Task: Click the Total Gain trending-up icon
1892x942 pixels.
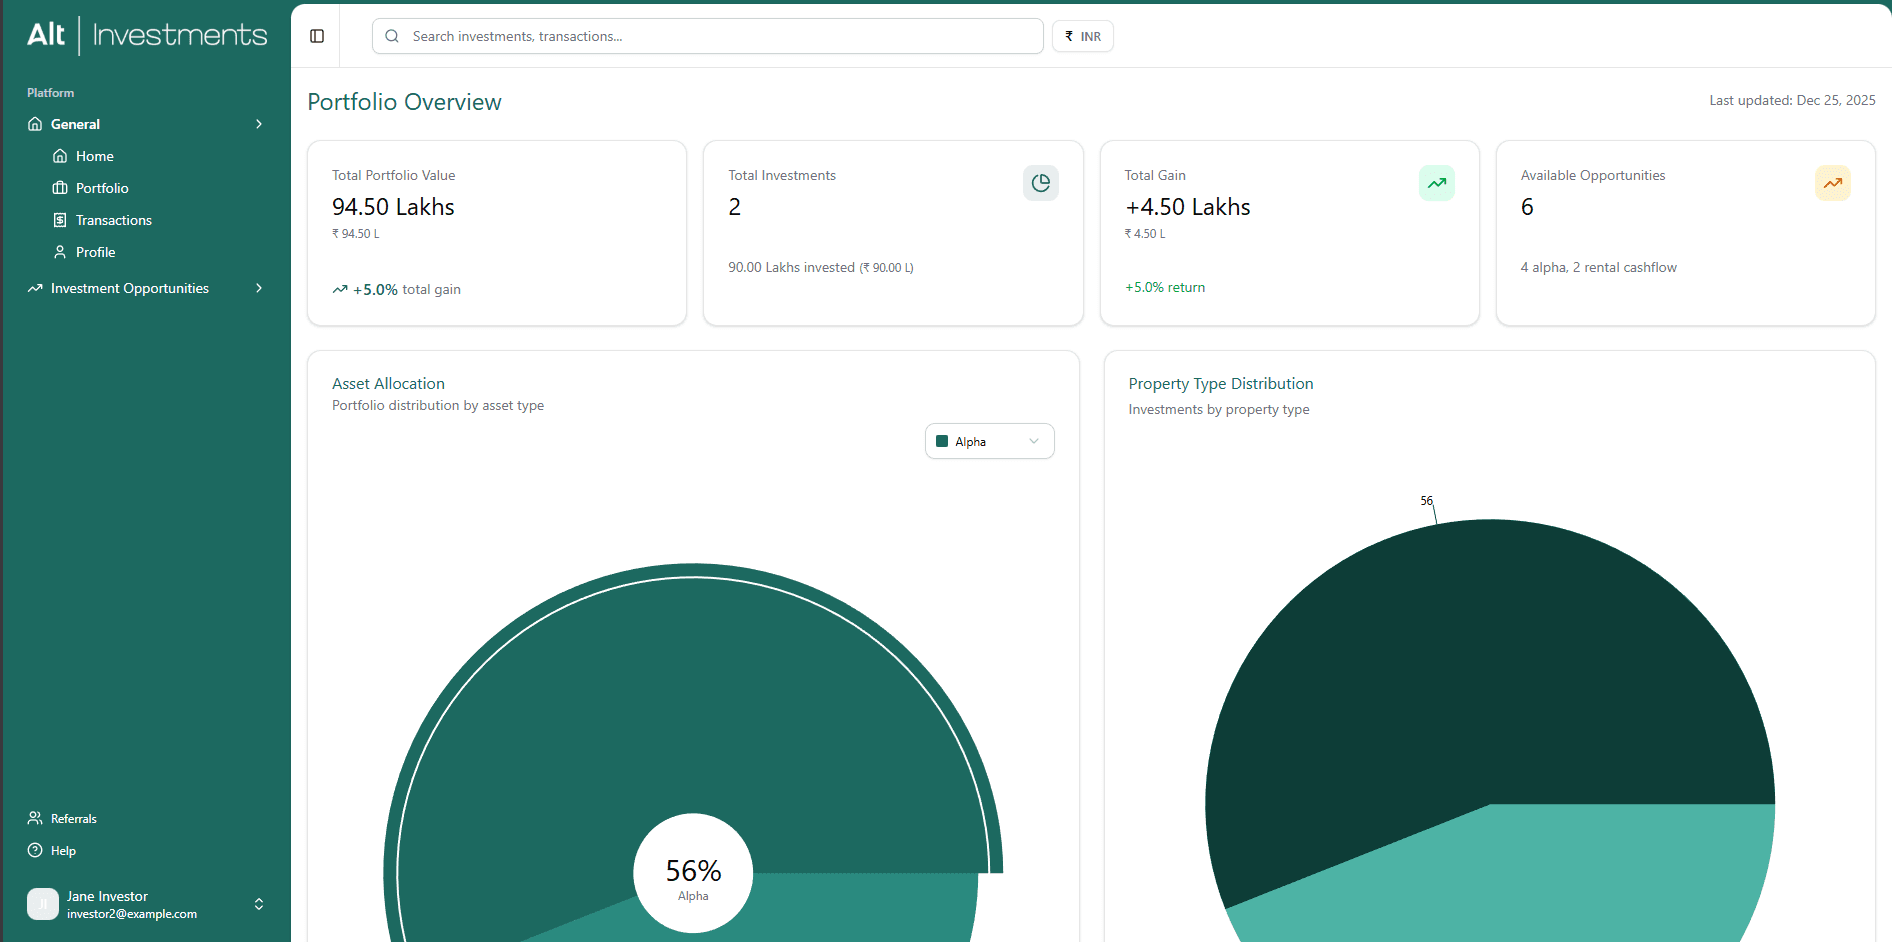Action: click(1436, 183)
